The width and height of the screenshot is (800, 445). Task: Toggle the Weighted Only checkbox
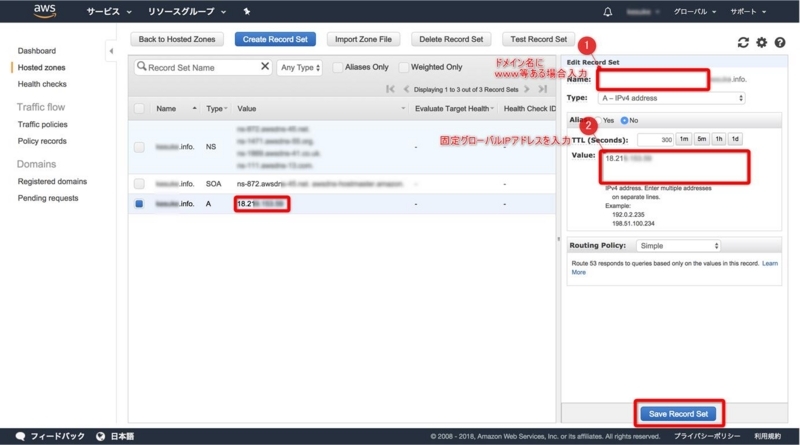coord(404,67)
